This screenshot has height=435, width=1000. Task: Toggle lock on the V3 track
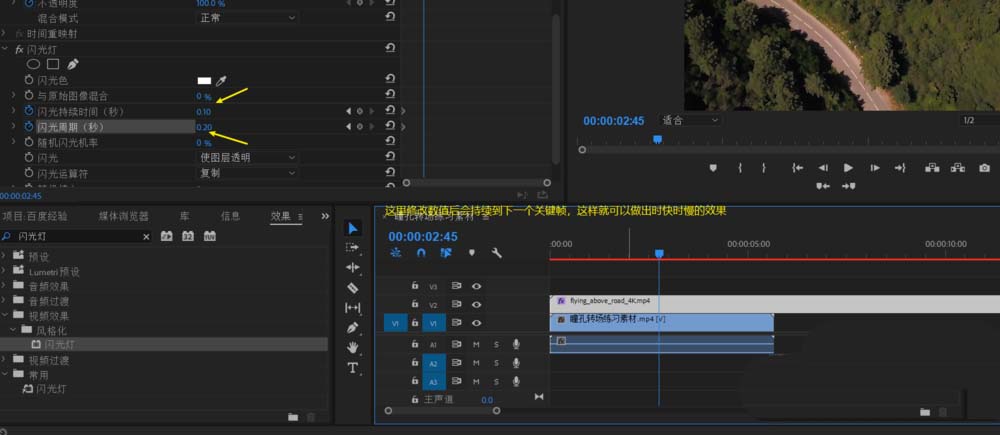[x=414, y=286]
